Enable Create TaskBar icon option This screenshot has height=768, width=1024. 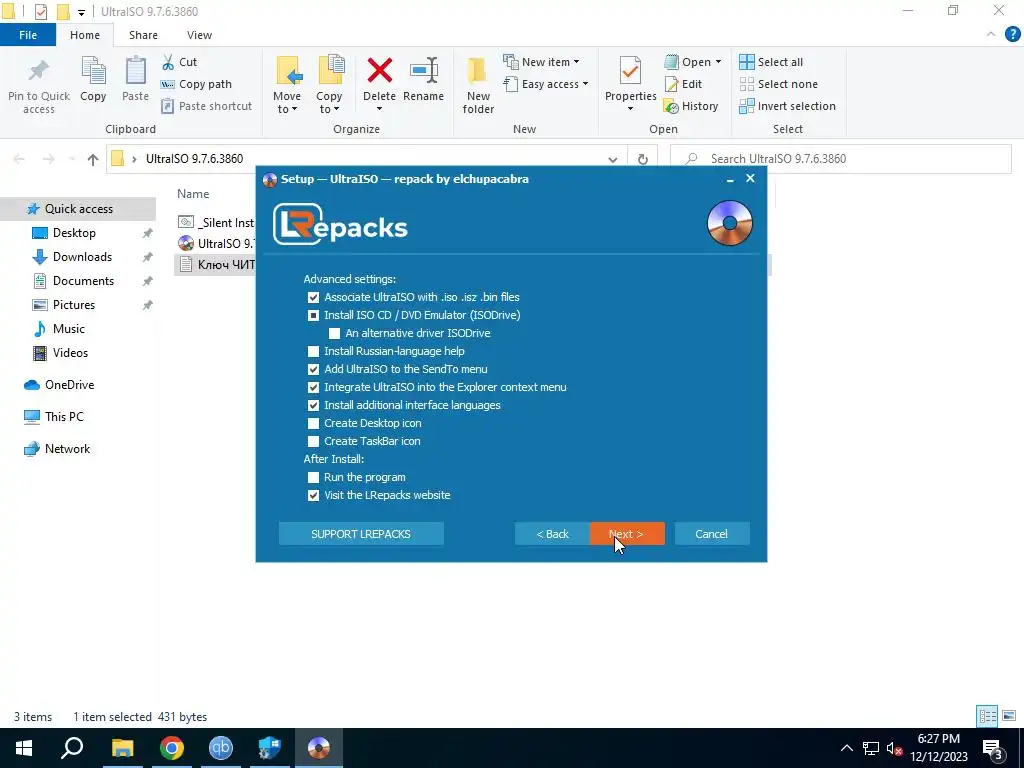[313, 441]
